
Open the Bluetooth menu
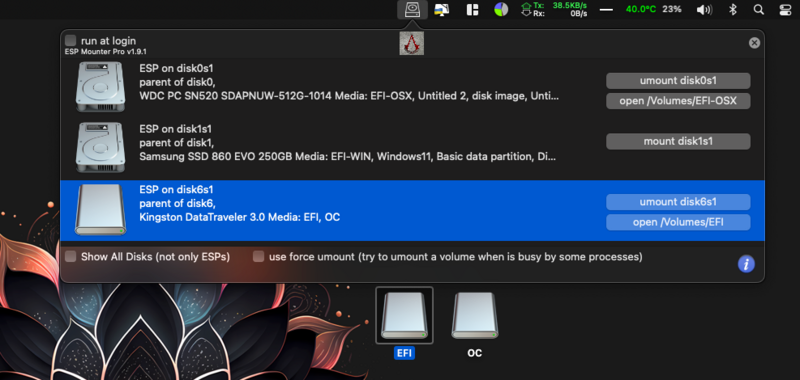[733, 9]
